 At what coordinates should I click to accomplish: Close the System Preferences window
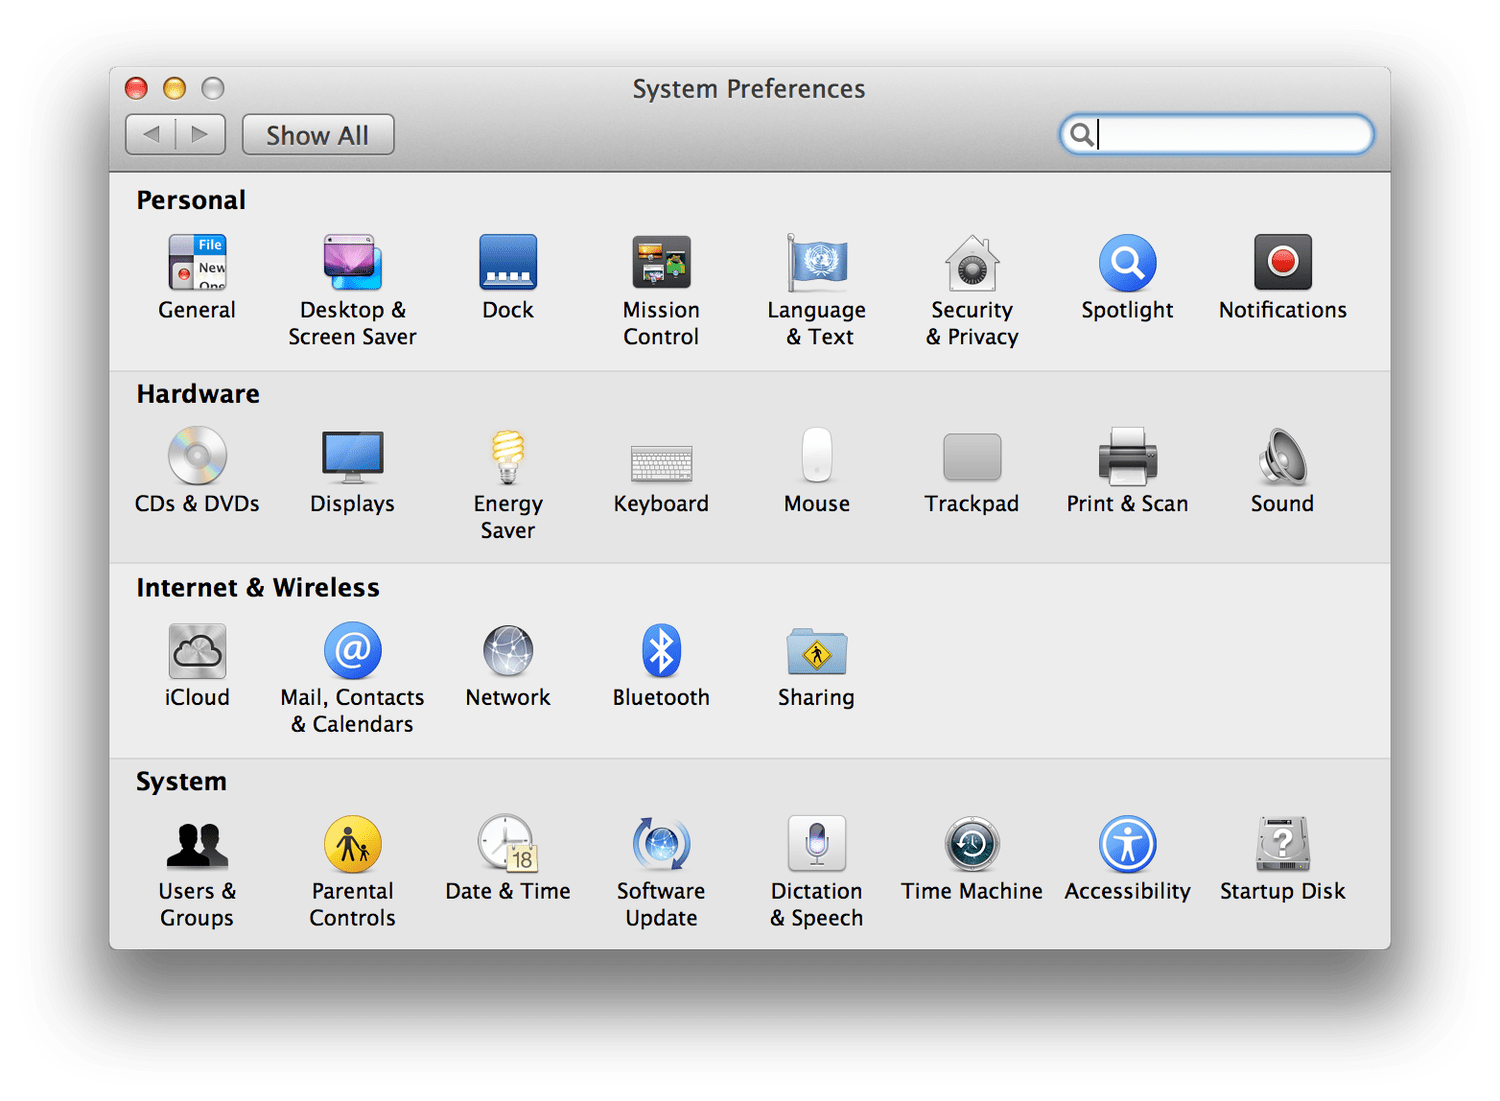[x=136, y=88]
